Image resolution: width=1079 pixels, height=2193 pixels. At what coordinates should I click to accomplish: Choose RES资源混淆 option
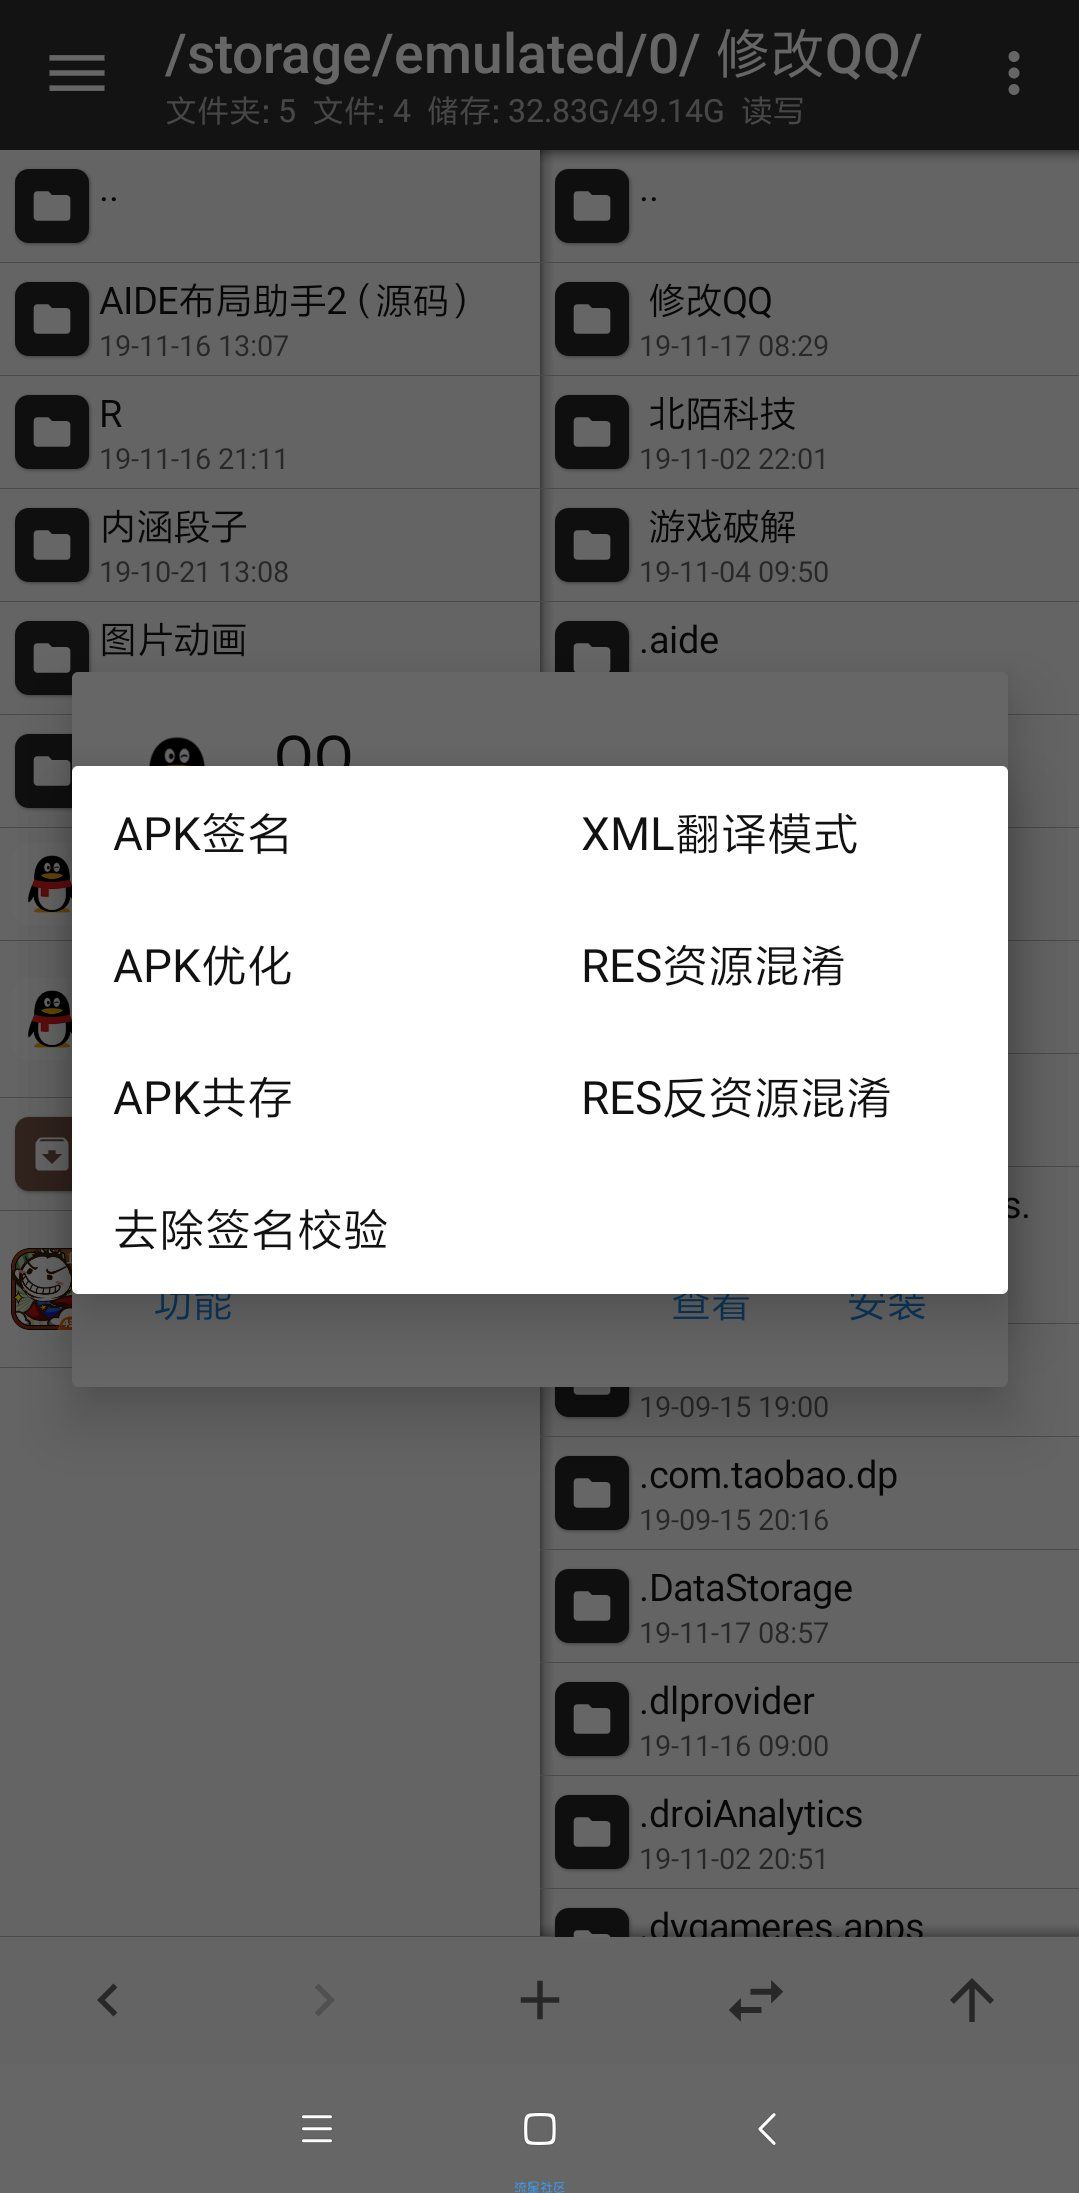(x=713, y=965)
